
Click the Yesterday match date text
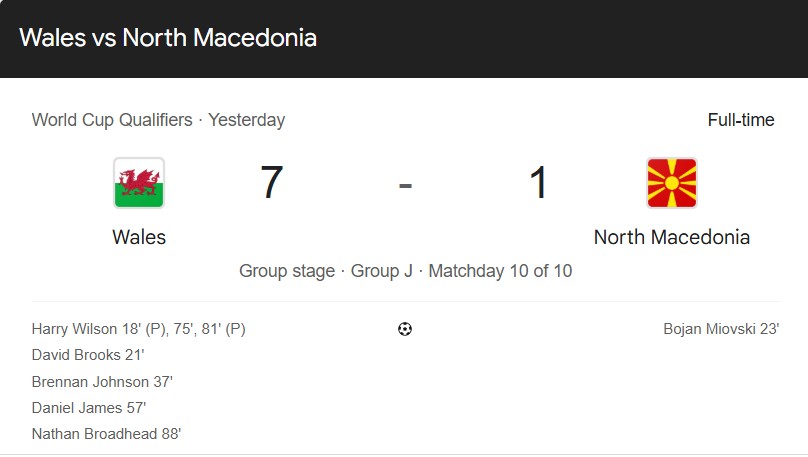tap(246, 120)
